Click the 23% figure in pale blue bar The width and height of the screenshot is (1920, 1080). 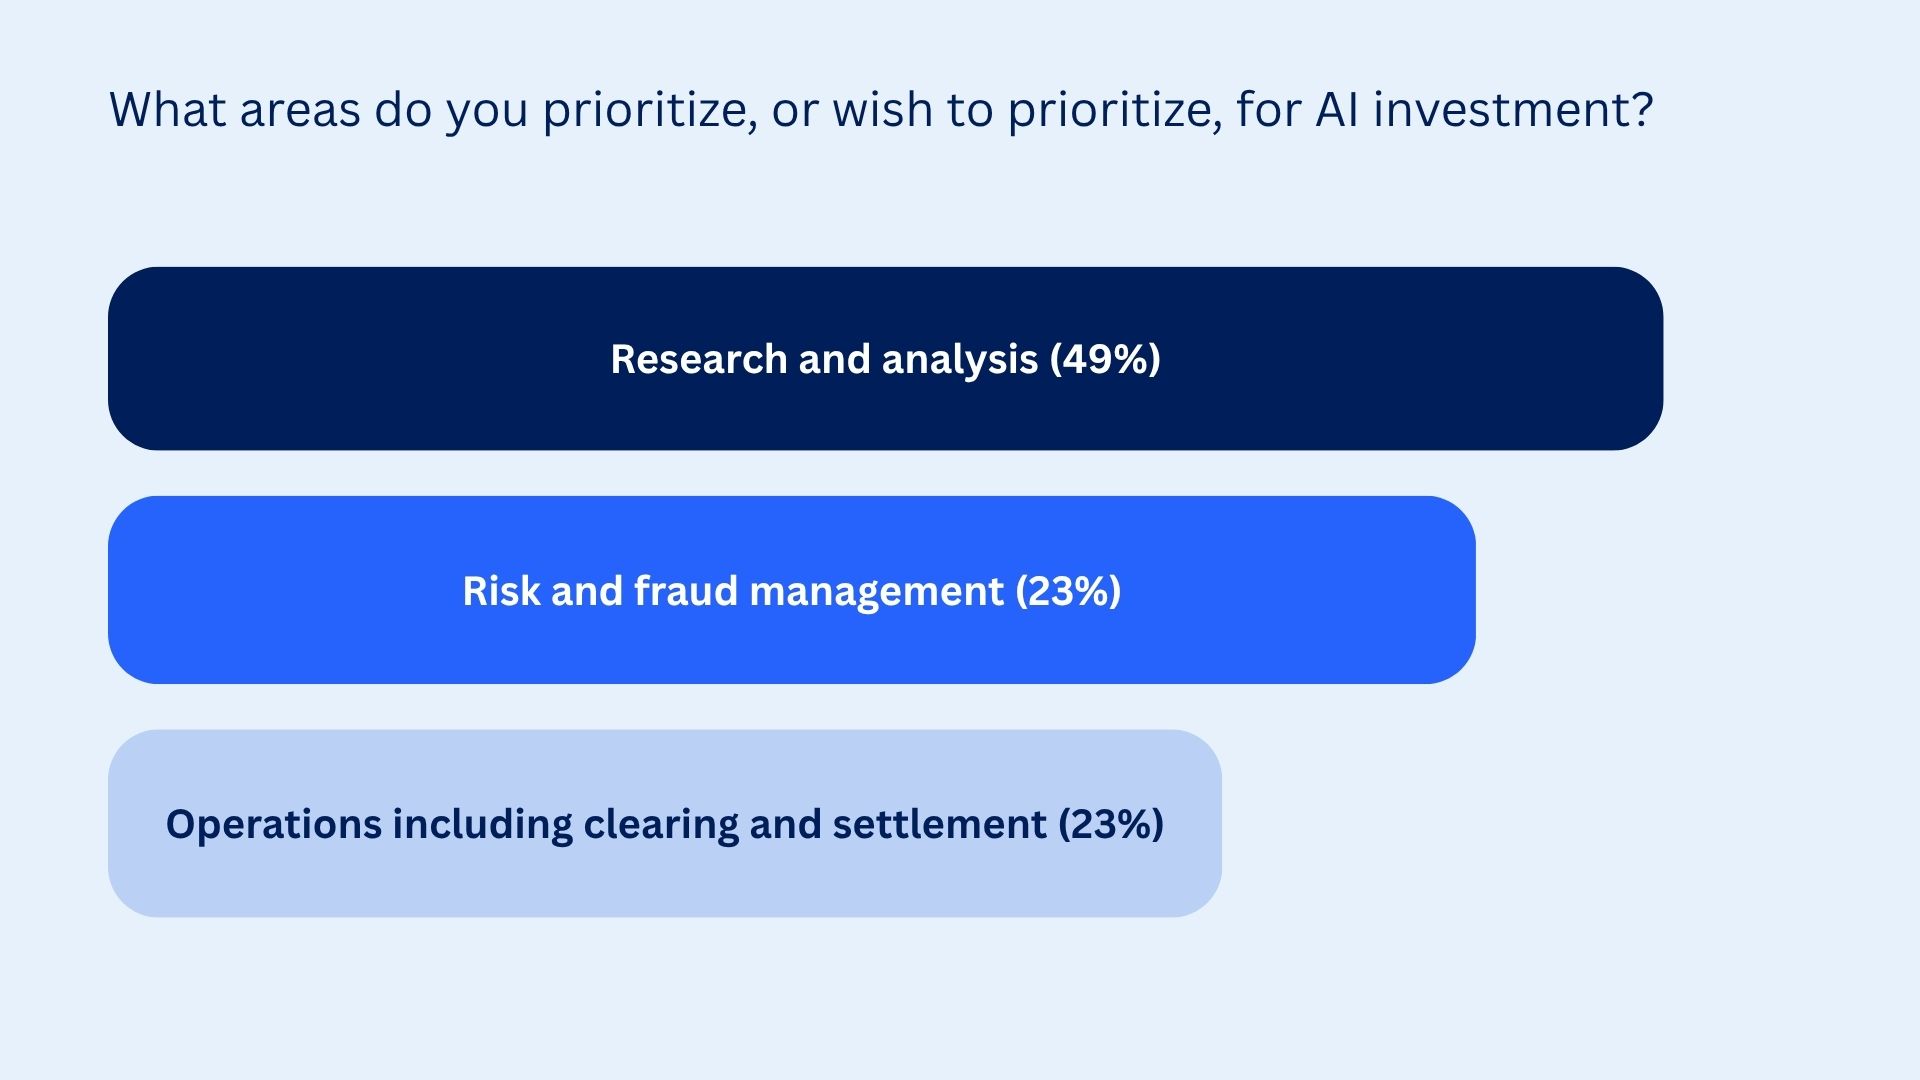[1111, 824]
